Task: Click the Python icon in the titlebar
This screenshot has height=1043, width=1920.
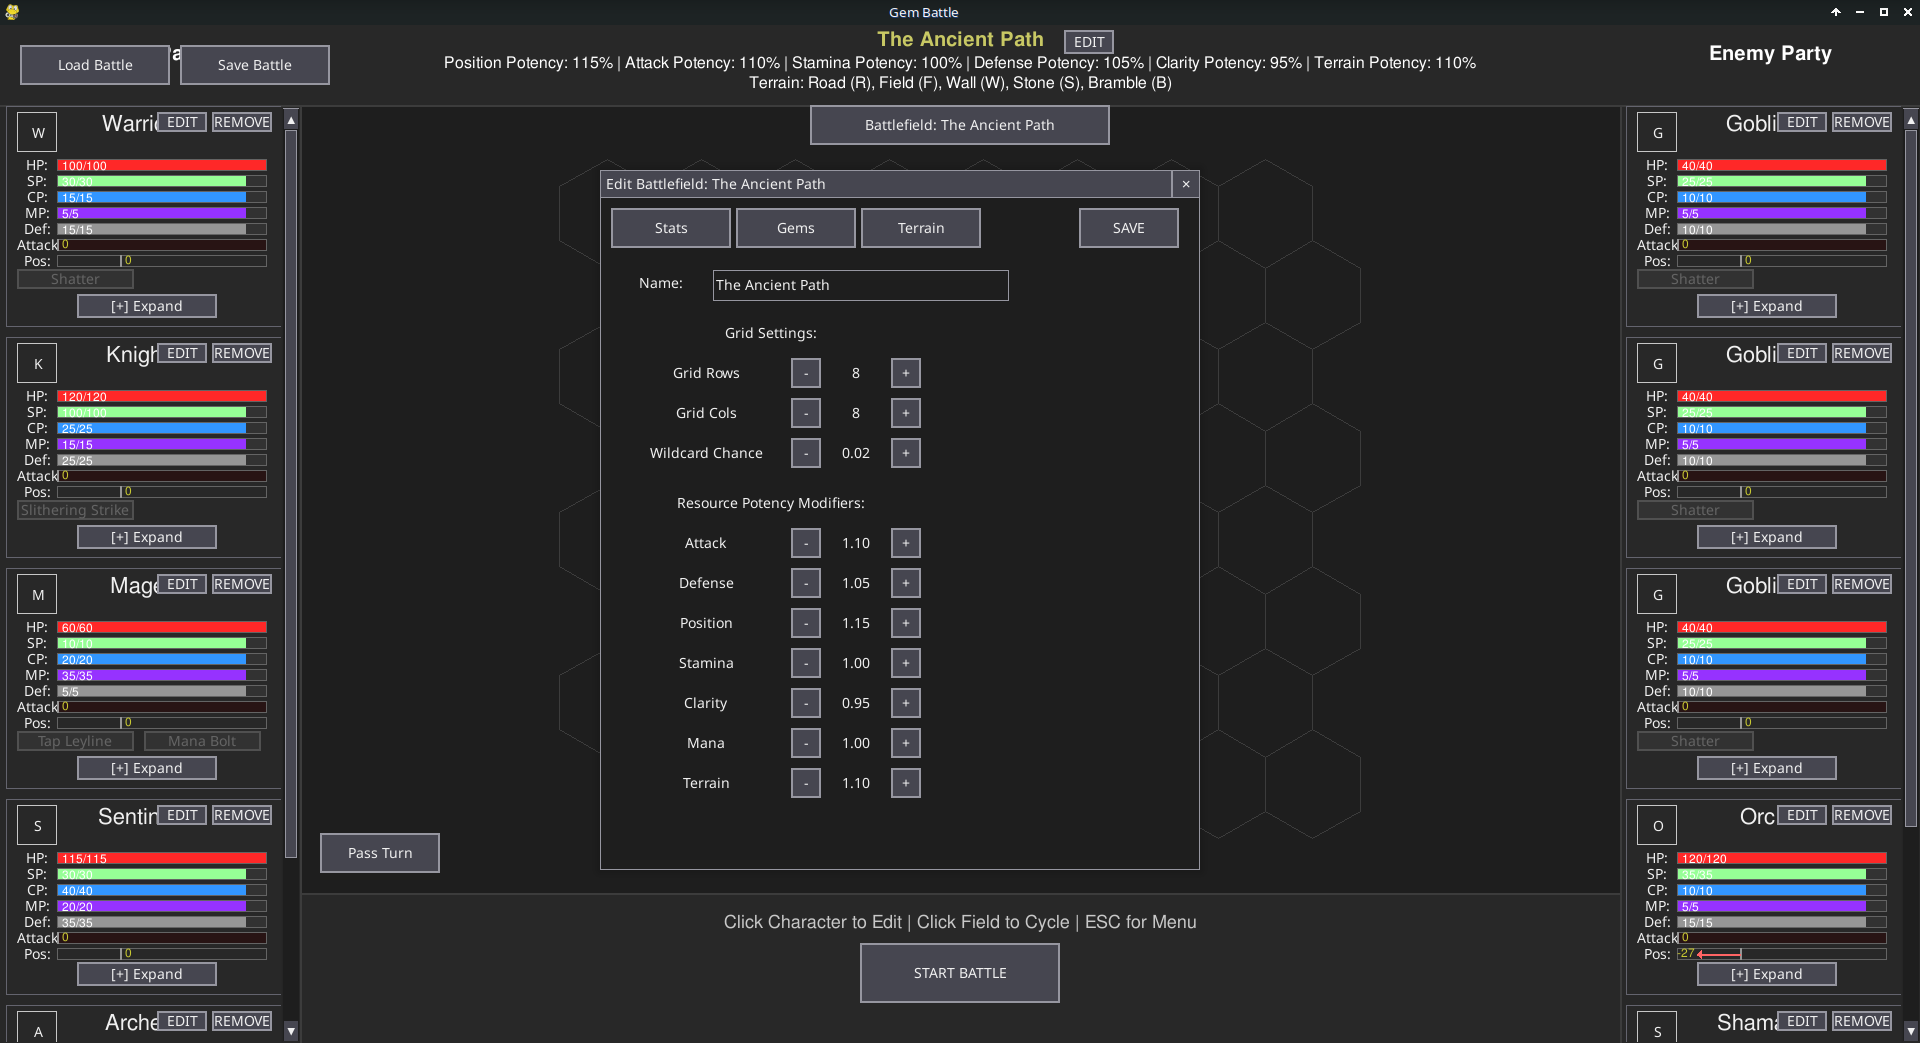Action: [11, 12]
